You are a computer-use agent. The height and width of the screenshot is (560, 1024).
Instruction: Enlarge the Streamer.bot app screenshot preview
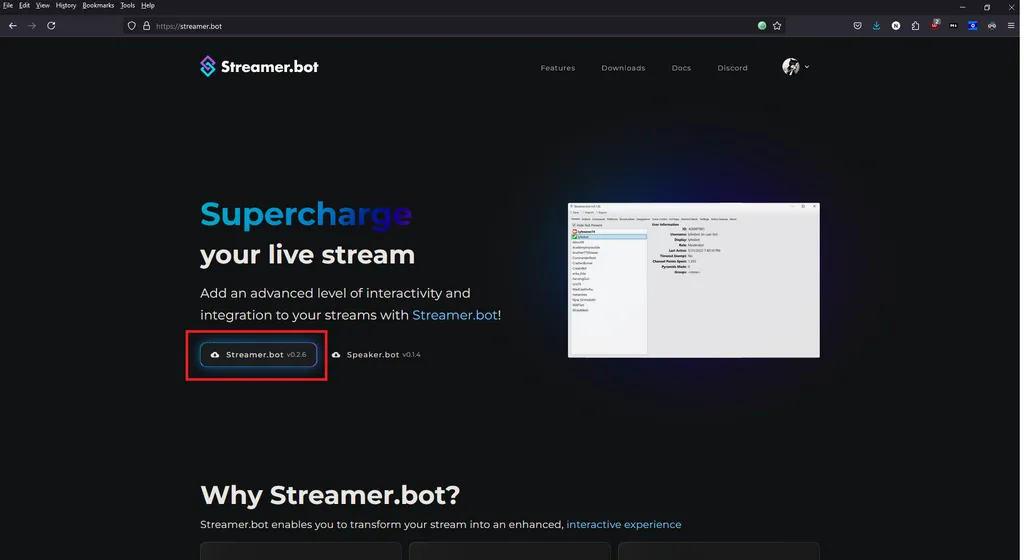[694, 280]
